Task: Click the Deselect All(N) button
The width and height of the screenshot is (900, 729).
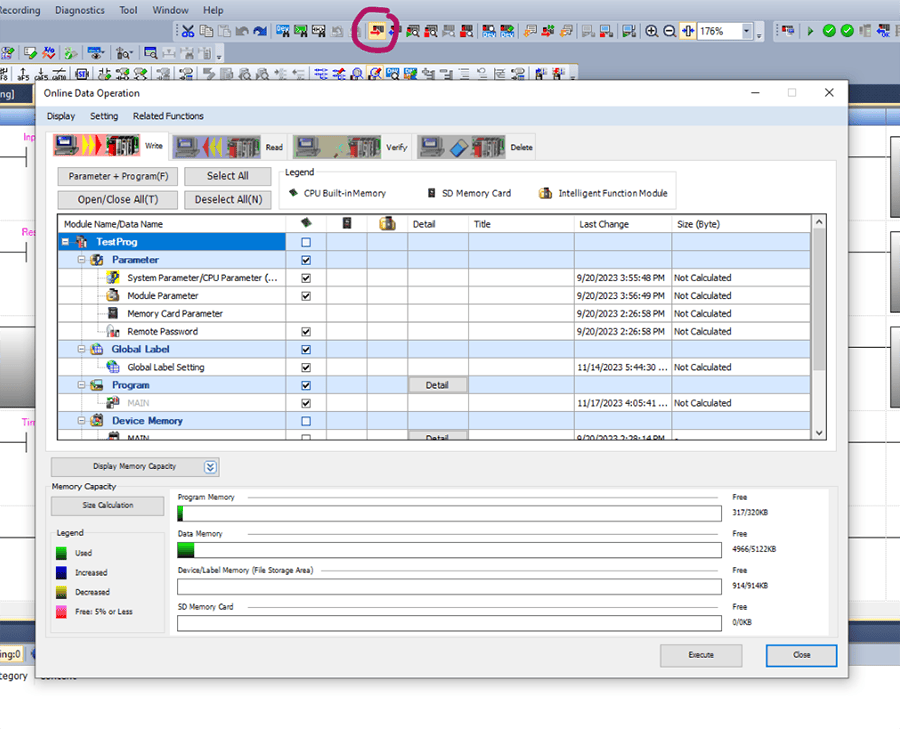Action: tap(228, 200)
